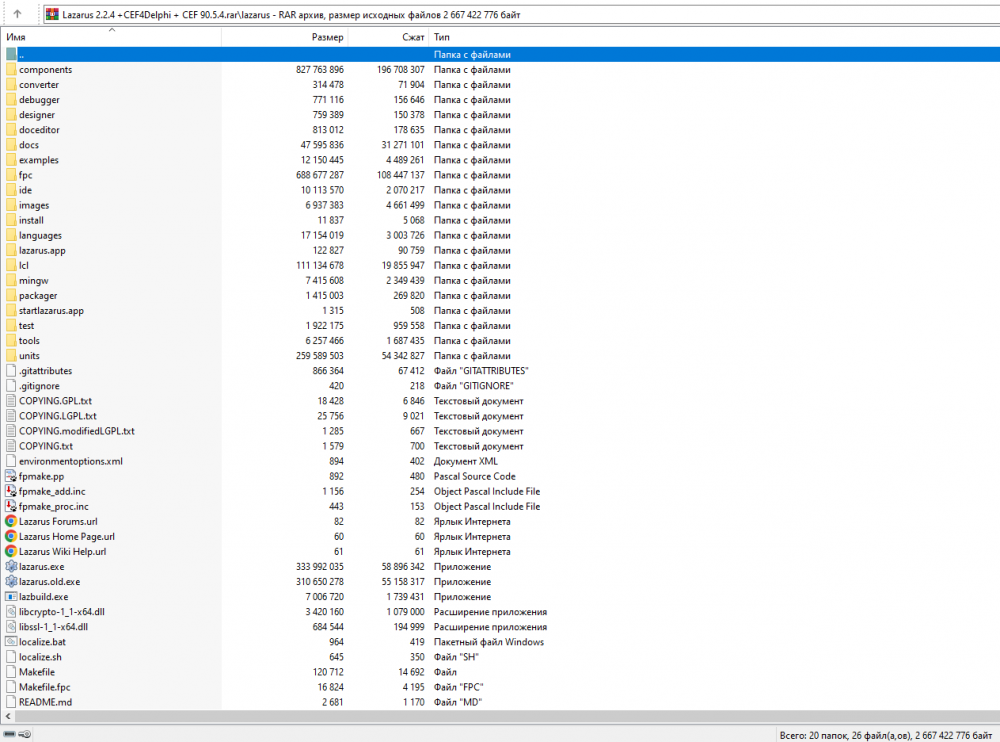Image resolution: width=1000 pixels, height=742 pixels.
Task: Select the Makefile.fpc file name
Action: 45,687
